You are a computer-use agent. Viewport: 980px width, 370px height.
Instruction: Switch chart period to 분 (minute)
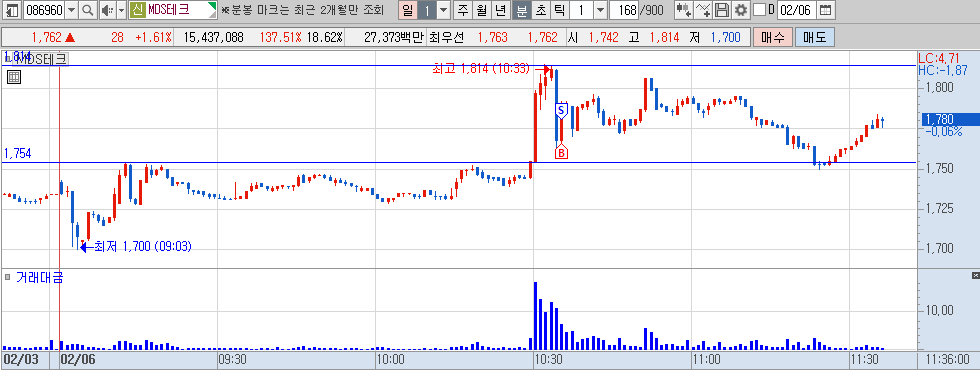(521, 10)
